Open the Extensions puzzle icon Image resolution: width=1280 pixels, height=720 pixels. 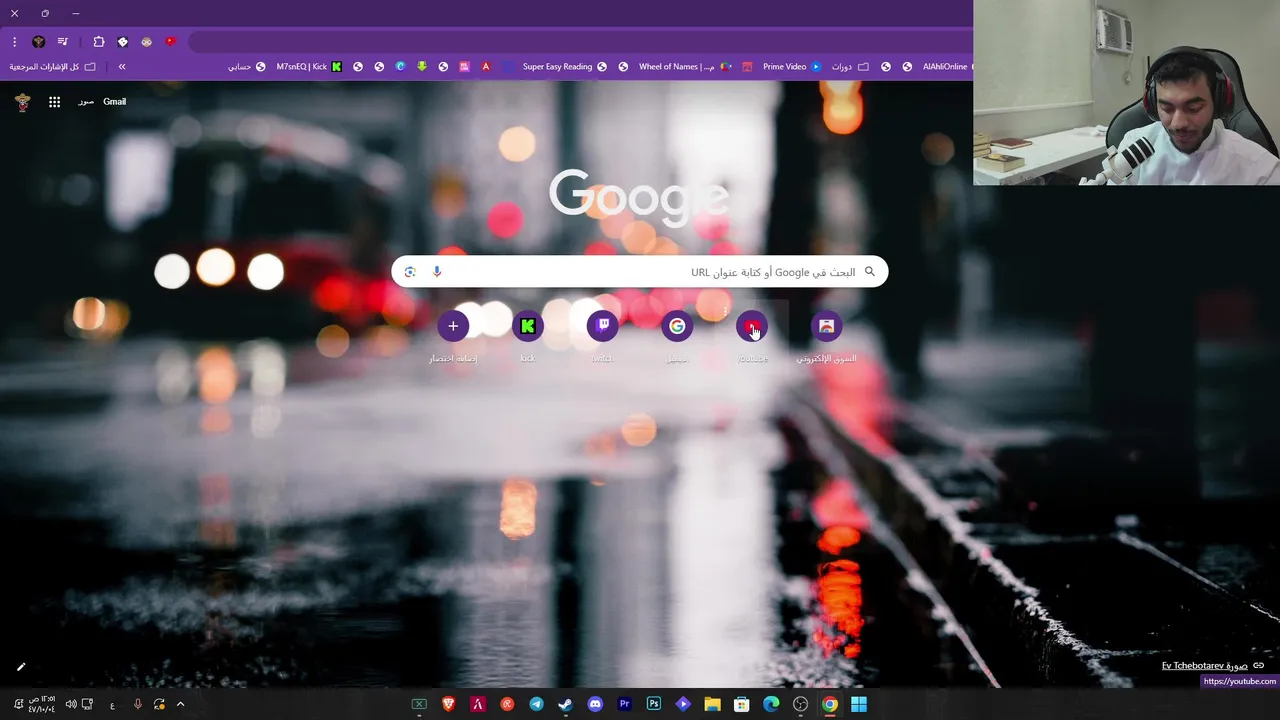coord(99,42)
